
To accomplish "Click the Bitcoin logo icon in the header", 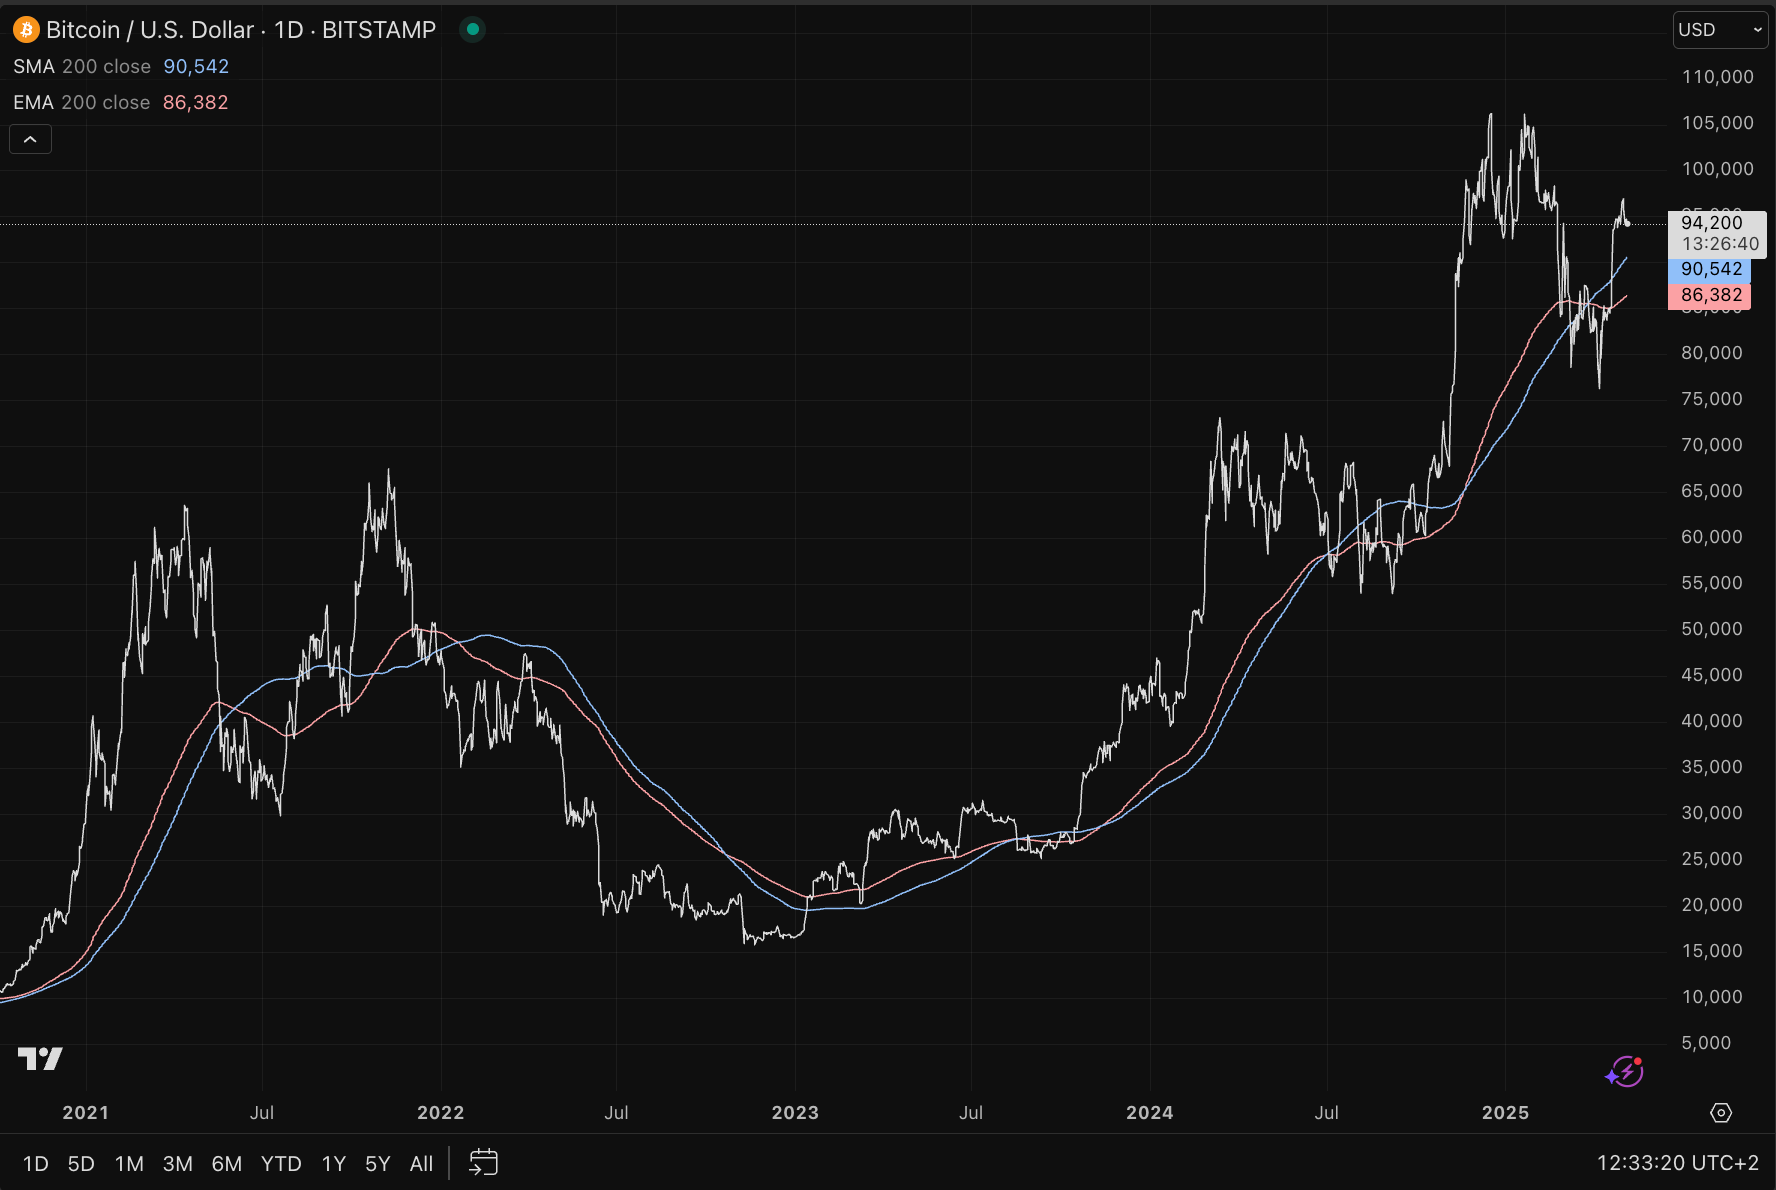I will coord(25,29).
